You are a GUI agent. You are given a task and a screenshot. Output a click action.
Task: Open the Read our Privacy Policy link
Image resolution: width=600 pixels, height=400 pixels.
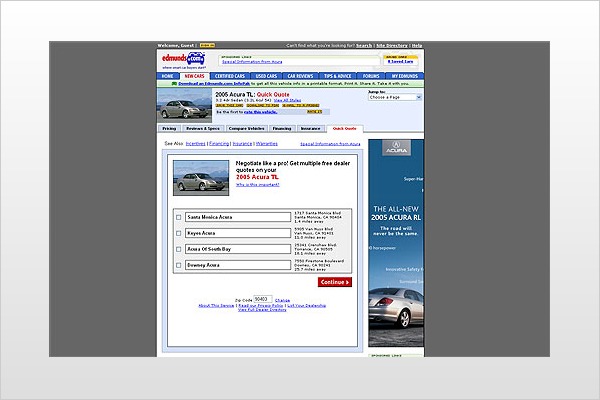[x=261, y=305]
